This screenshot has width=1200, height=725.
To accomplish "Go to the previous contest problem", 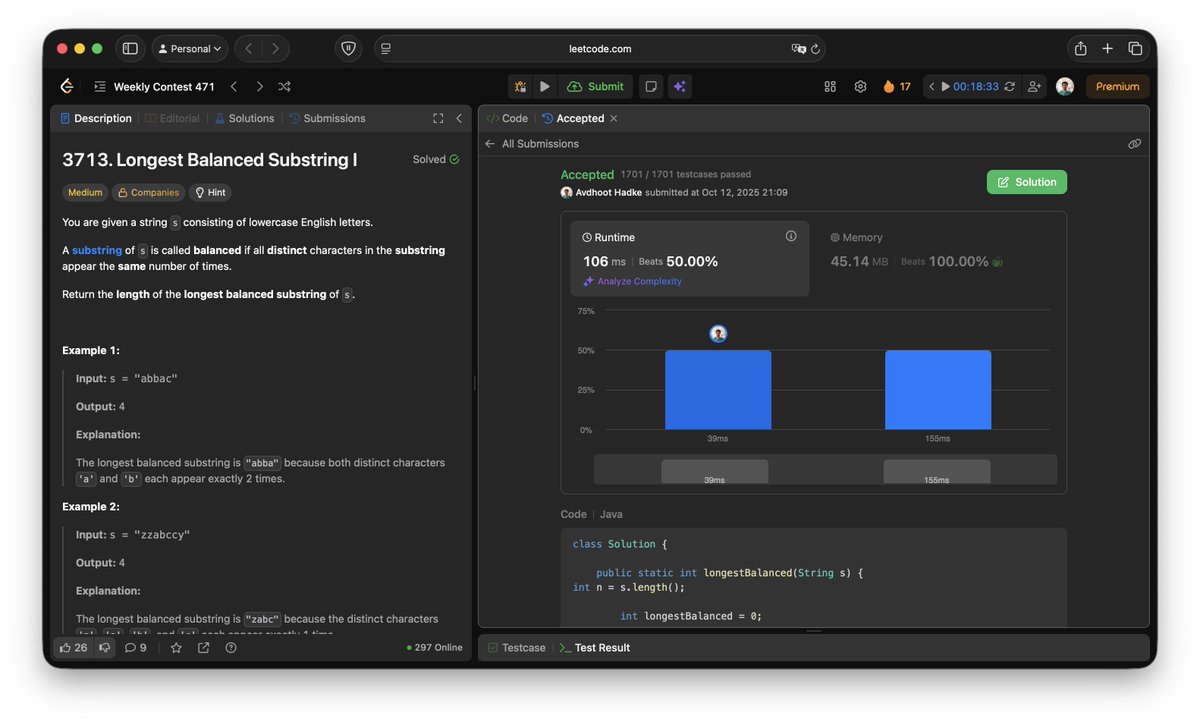I will coord(234,87).
